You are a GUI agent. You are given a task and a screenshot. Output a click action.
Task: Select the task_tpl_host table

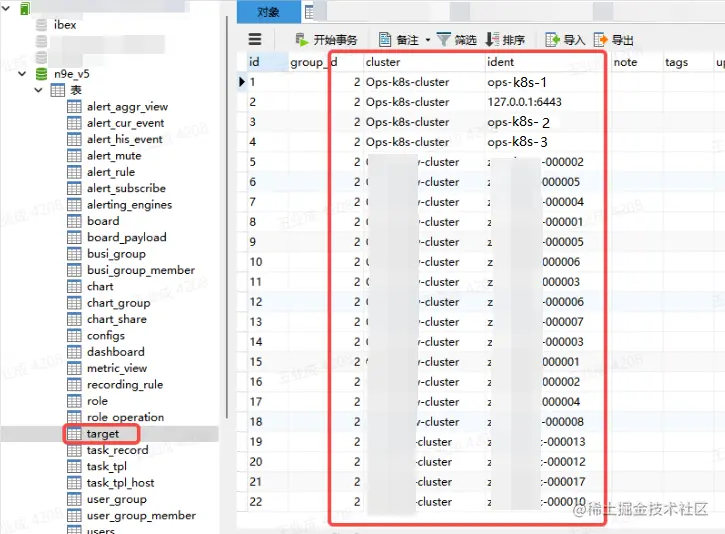click(120, 483)
